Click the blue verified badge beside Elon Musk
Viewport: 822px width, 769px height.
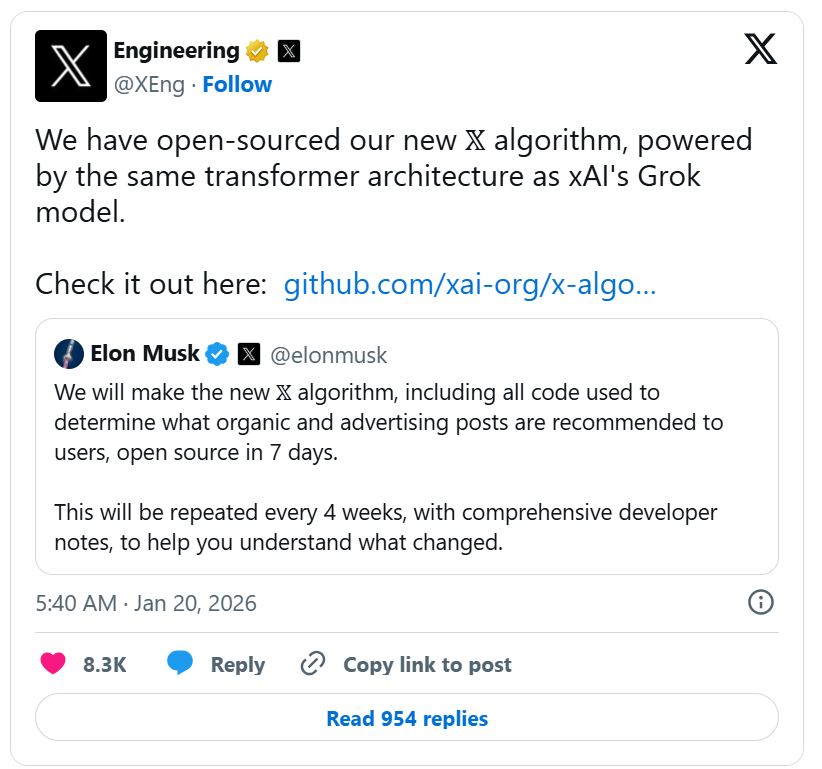coord(218,354)
